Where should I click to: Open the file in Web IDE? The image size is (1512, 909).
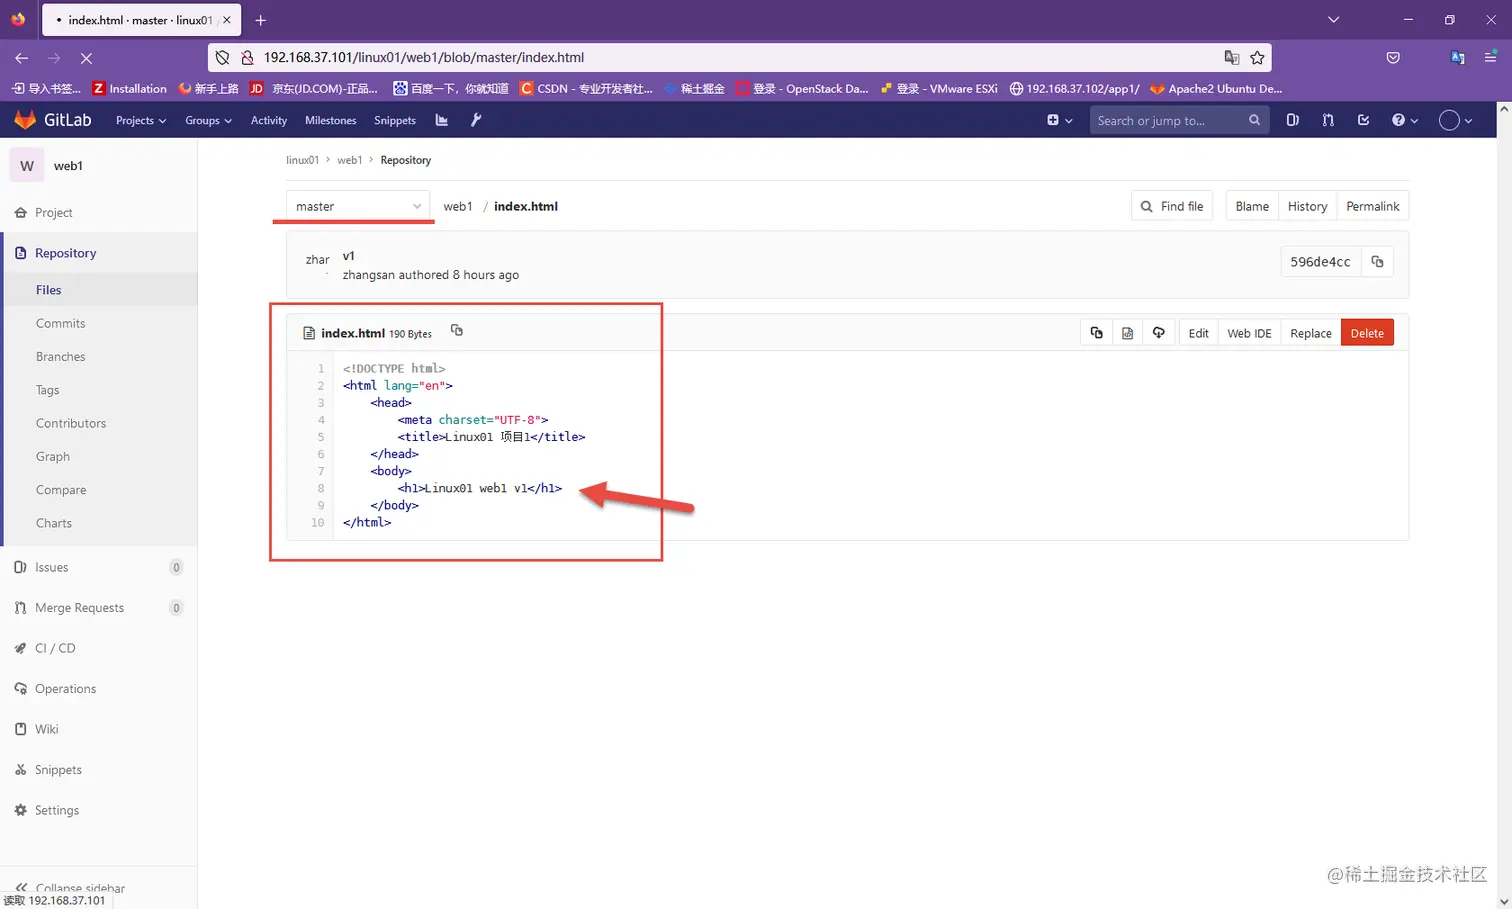coord(1249,333)
